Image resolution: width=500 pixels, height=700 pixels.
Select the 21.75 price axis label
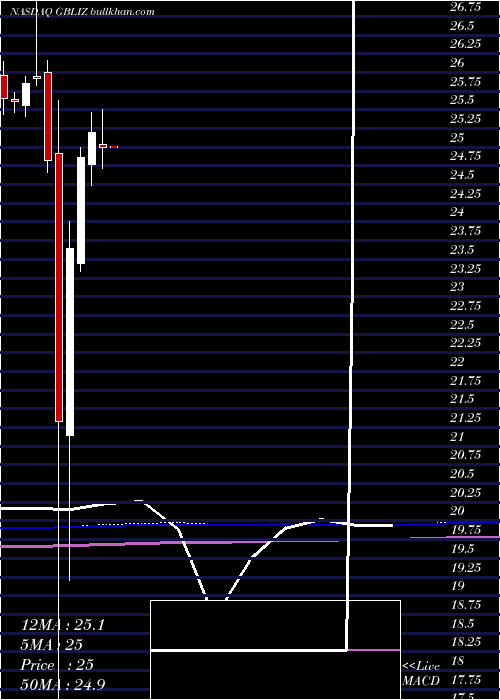pyautogui.click(x=466, y=381)
